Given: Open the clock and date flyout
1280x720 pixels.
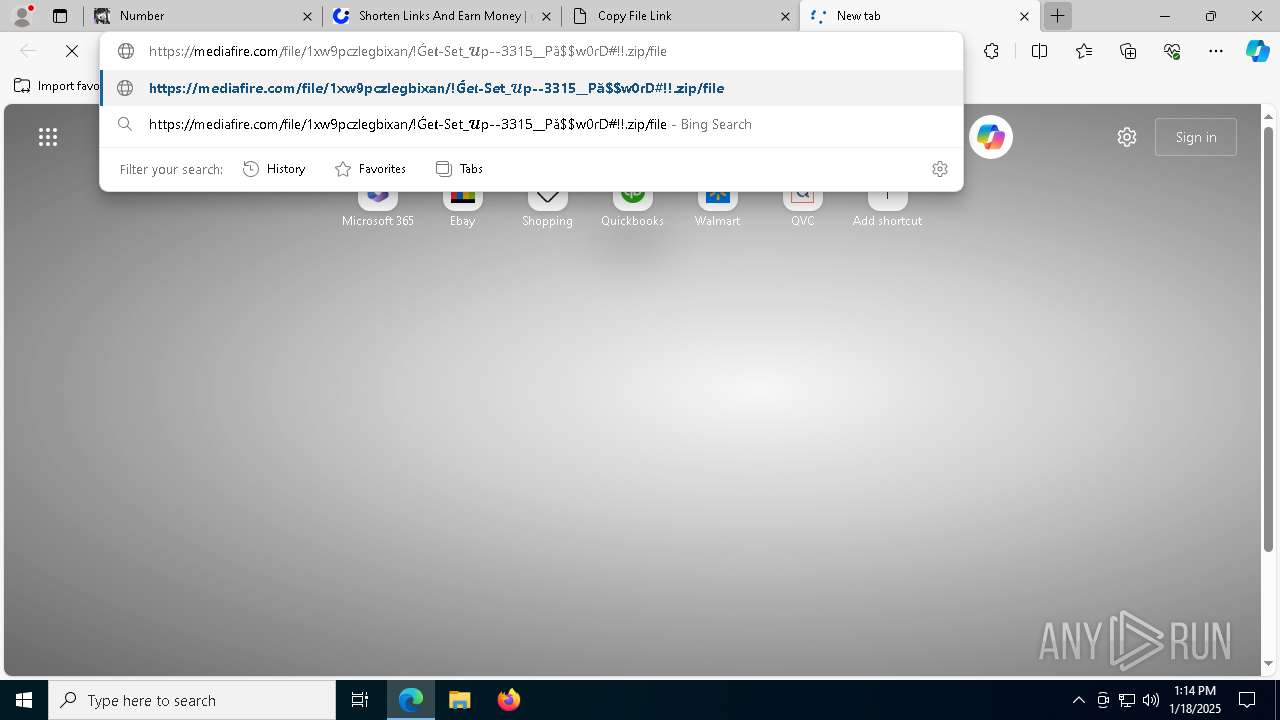Looking at the screenshot, I should 1196,700.
